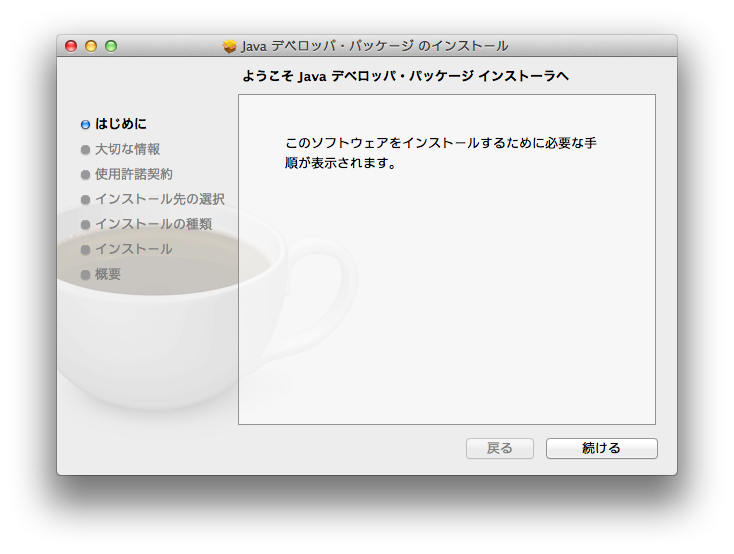734x554 pixels.
Task: Minimize the installer with yellow button
Action: click(91, 46)
